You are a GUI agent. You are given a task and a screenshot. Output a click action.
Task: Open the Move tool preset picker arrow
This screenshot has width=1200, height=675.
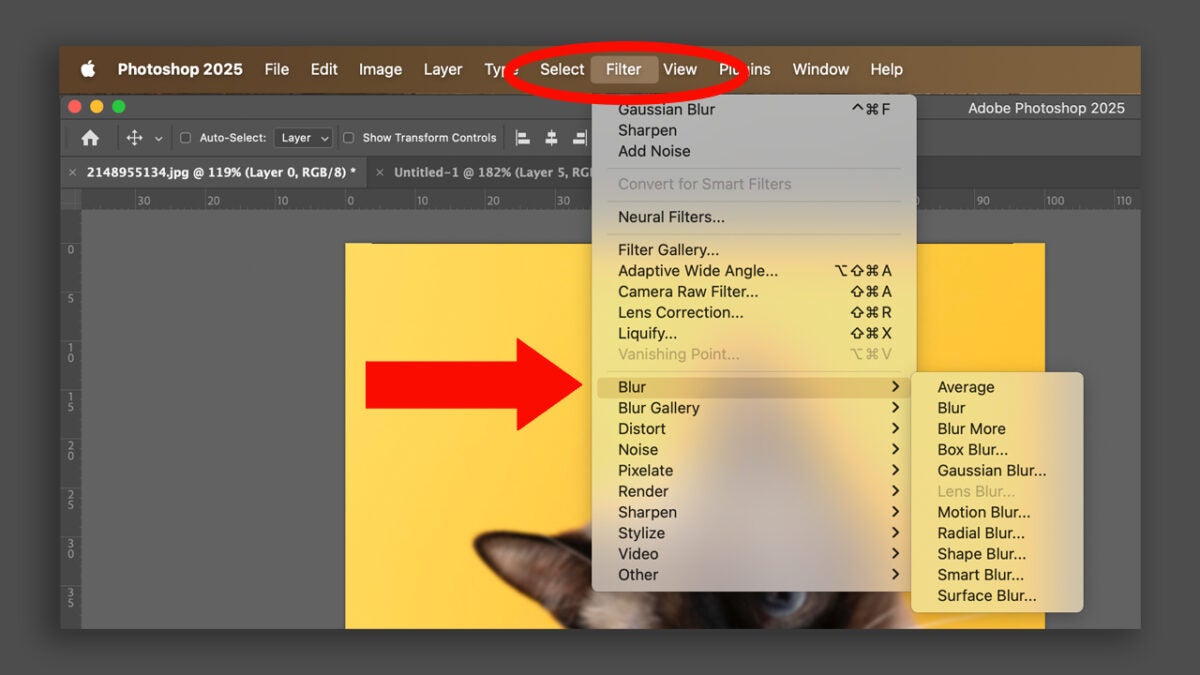(158, 139)
